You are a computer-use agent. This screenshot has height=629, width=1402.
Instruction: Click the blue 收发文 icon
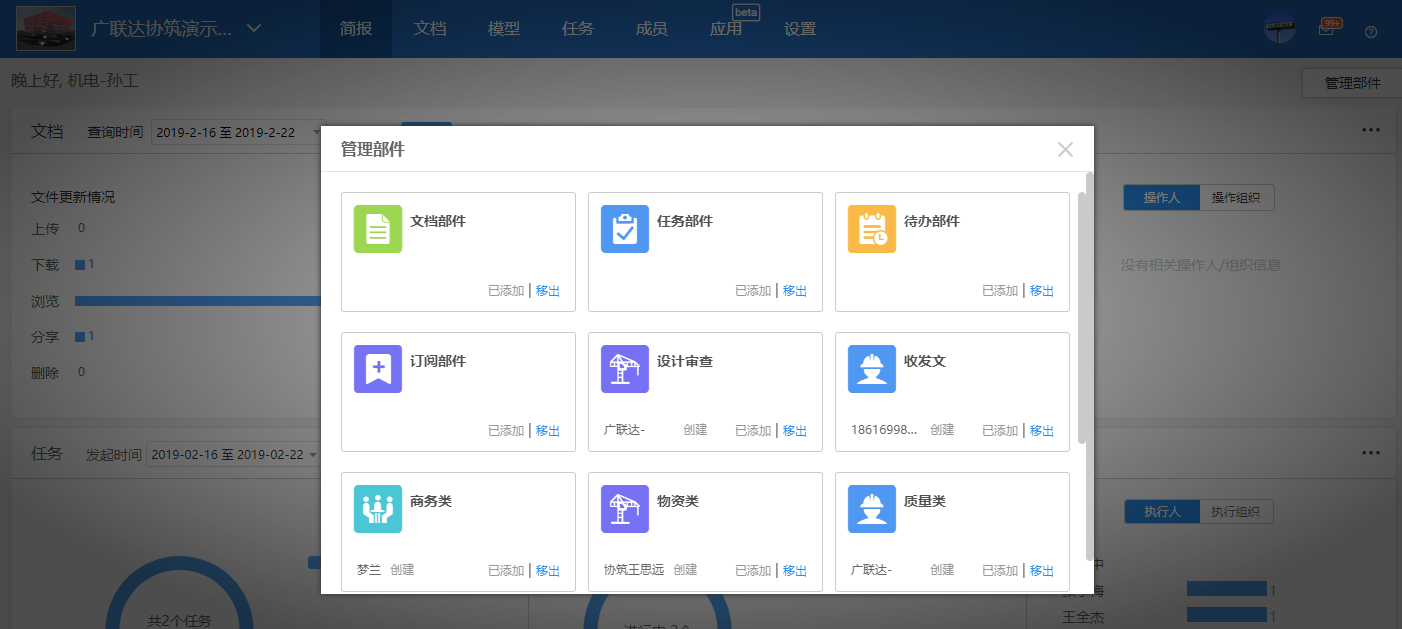[x=871, y=368]
